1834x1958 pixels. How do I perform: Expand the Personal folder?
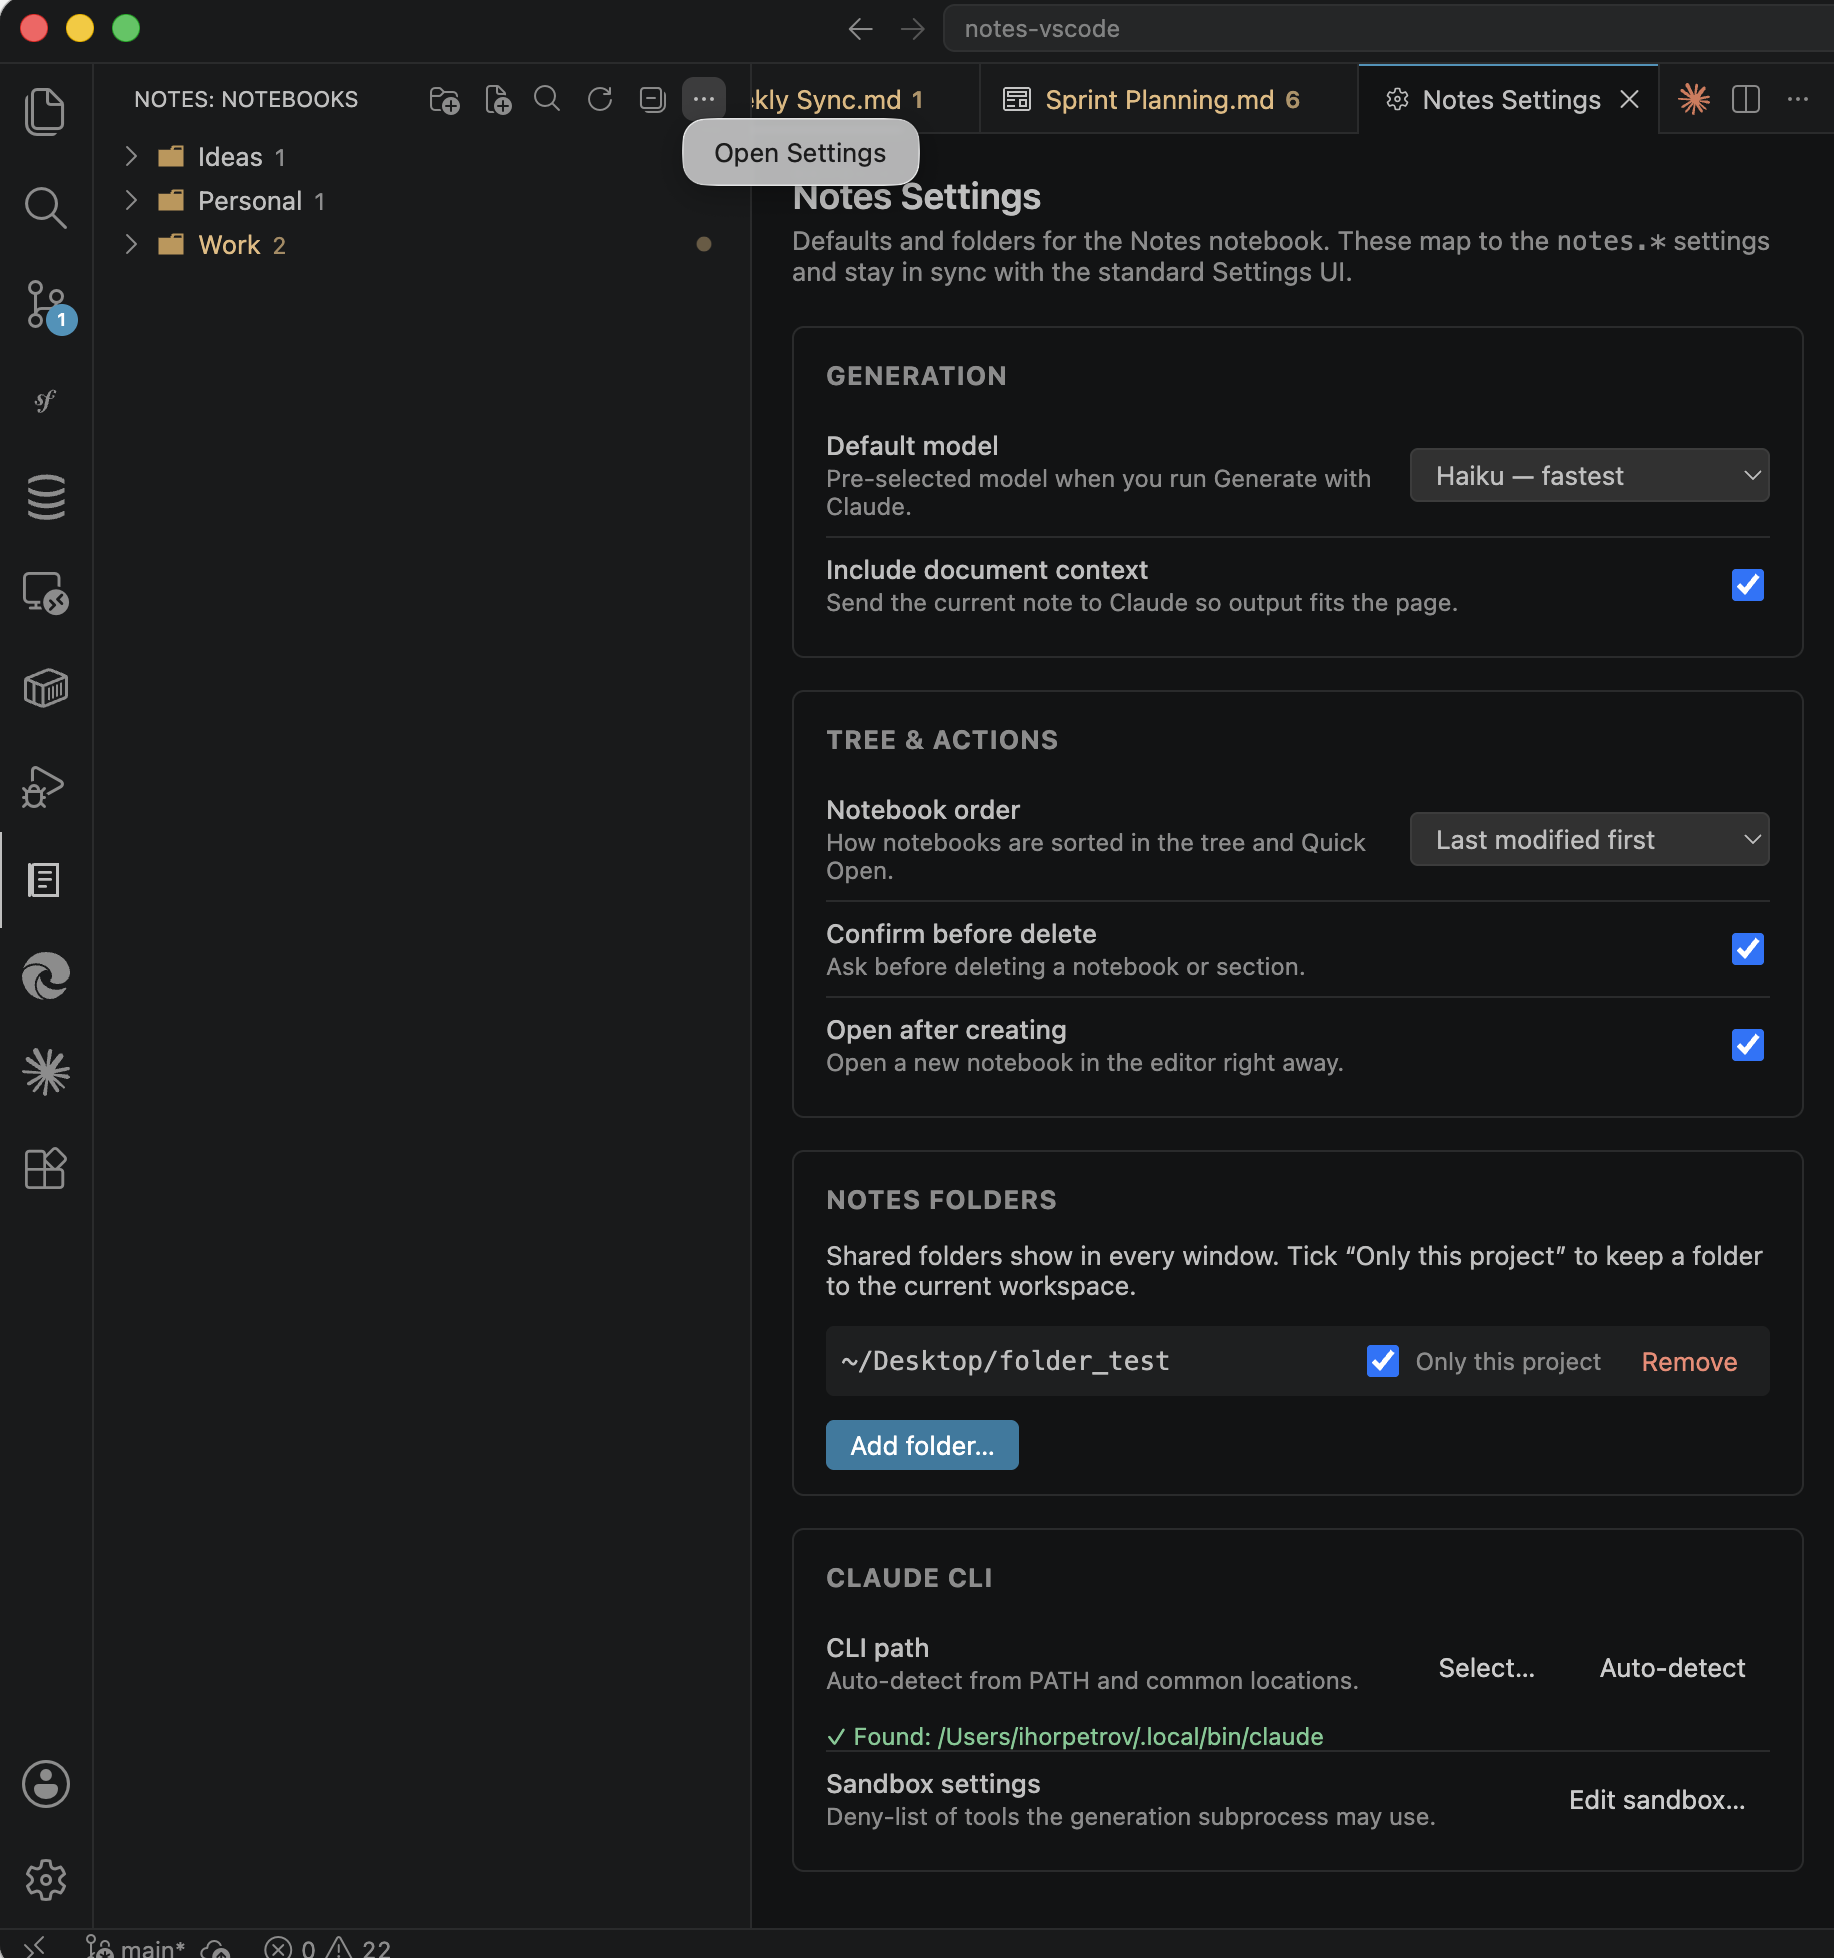[131, 201]
